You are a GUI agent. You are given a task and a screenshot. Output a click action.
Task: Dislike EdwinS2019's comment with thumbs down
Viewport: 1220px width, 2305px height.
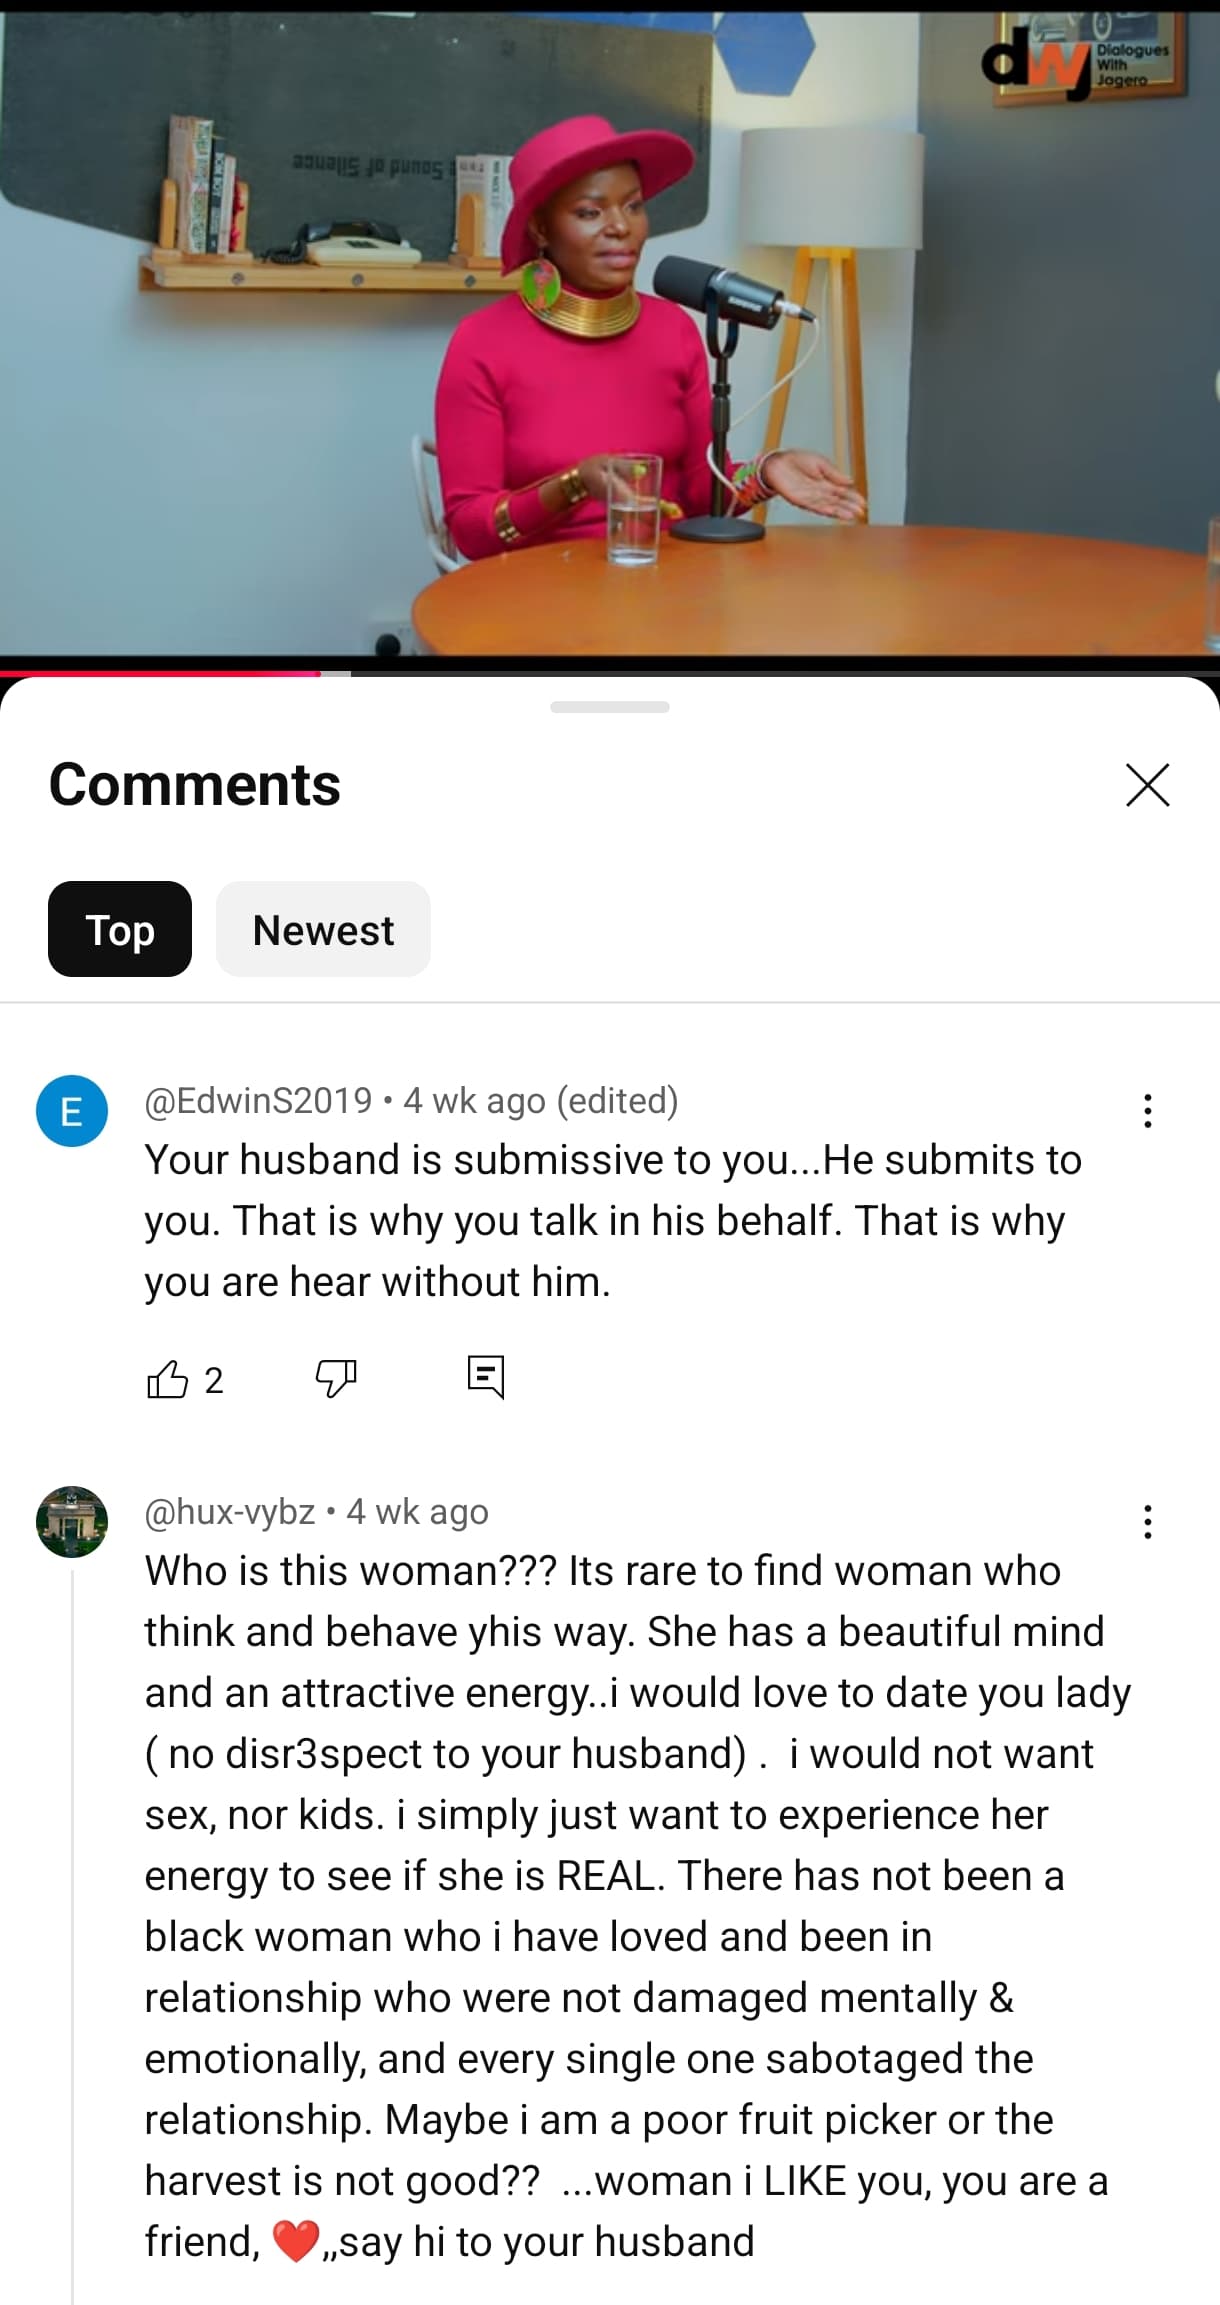point(336,1379)
